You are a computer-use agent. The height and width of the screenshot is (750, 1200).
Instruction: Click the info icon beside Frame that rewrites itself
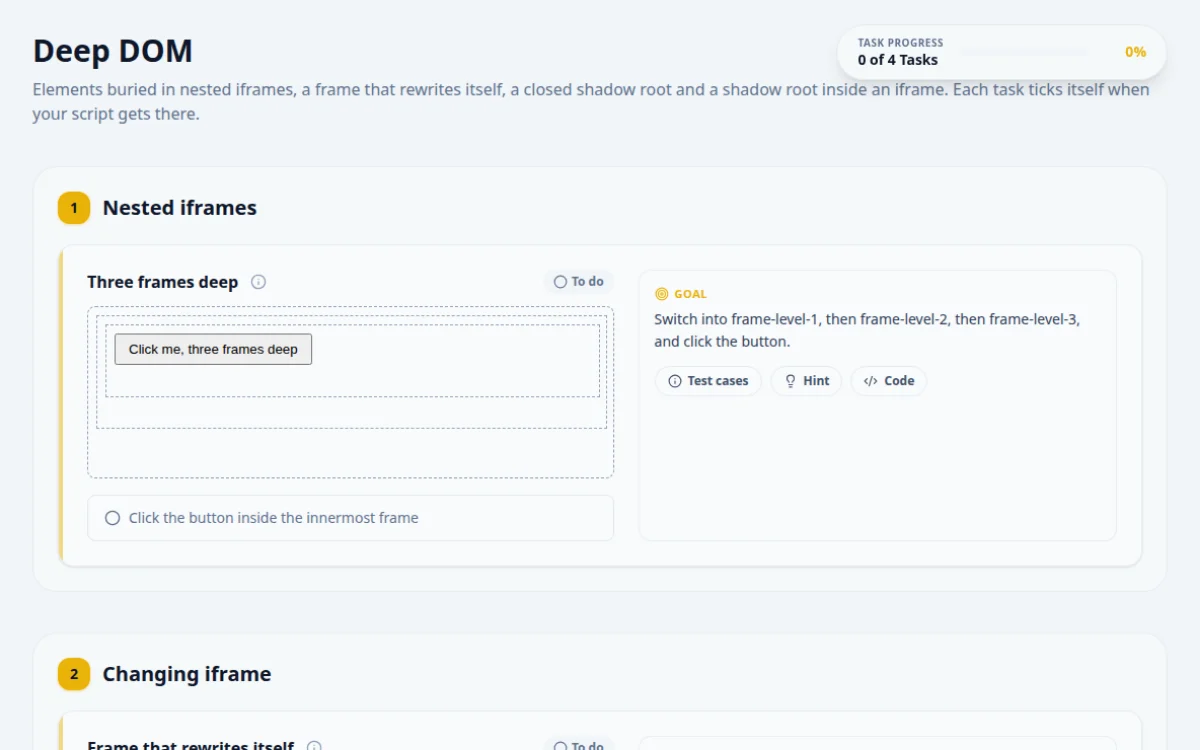pos(314,747)
